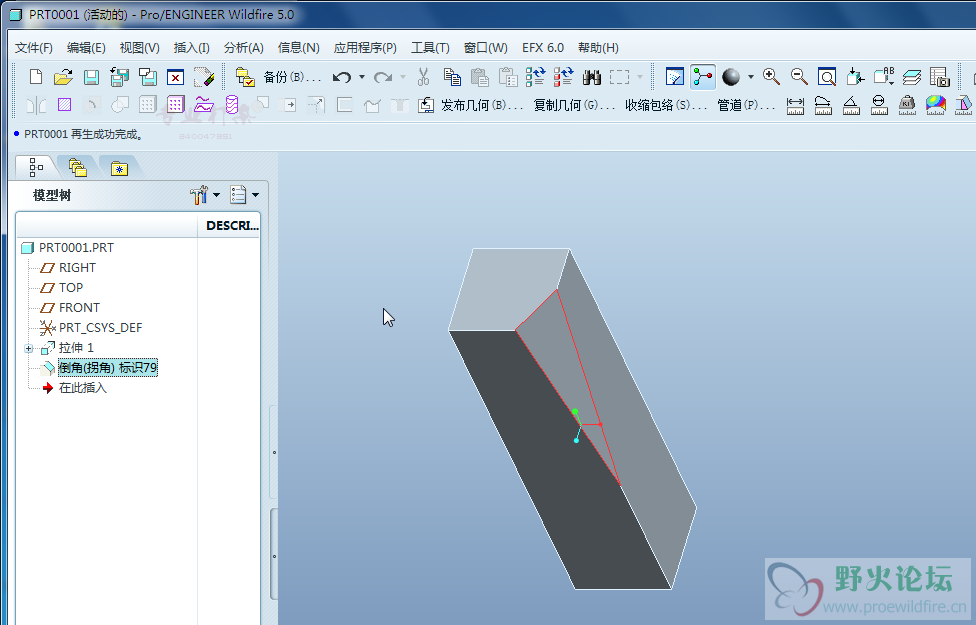Open the 分析(A) menu
This screenshot has width=976, height=625.
(x=243, y=48)
